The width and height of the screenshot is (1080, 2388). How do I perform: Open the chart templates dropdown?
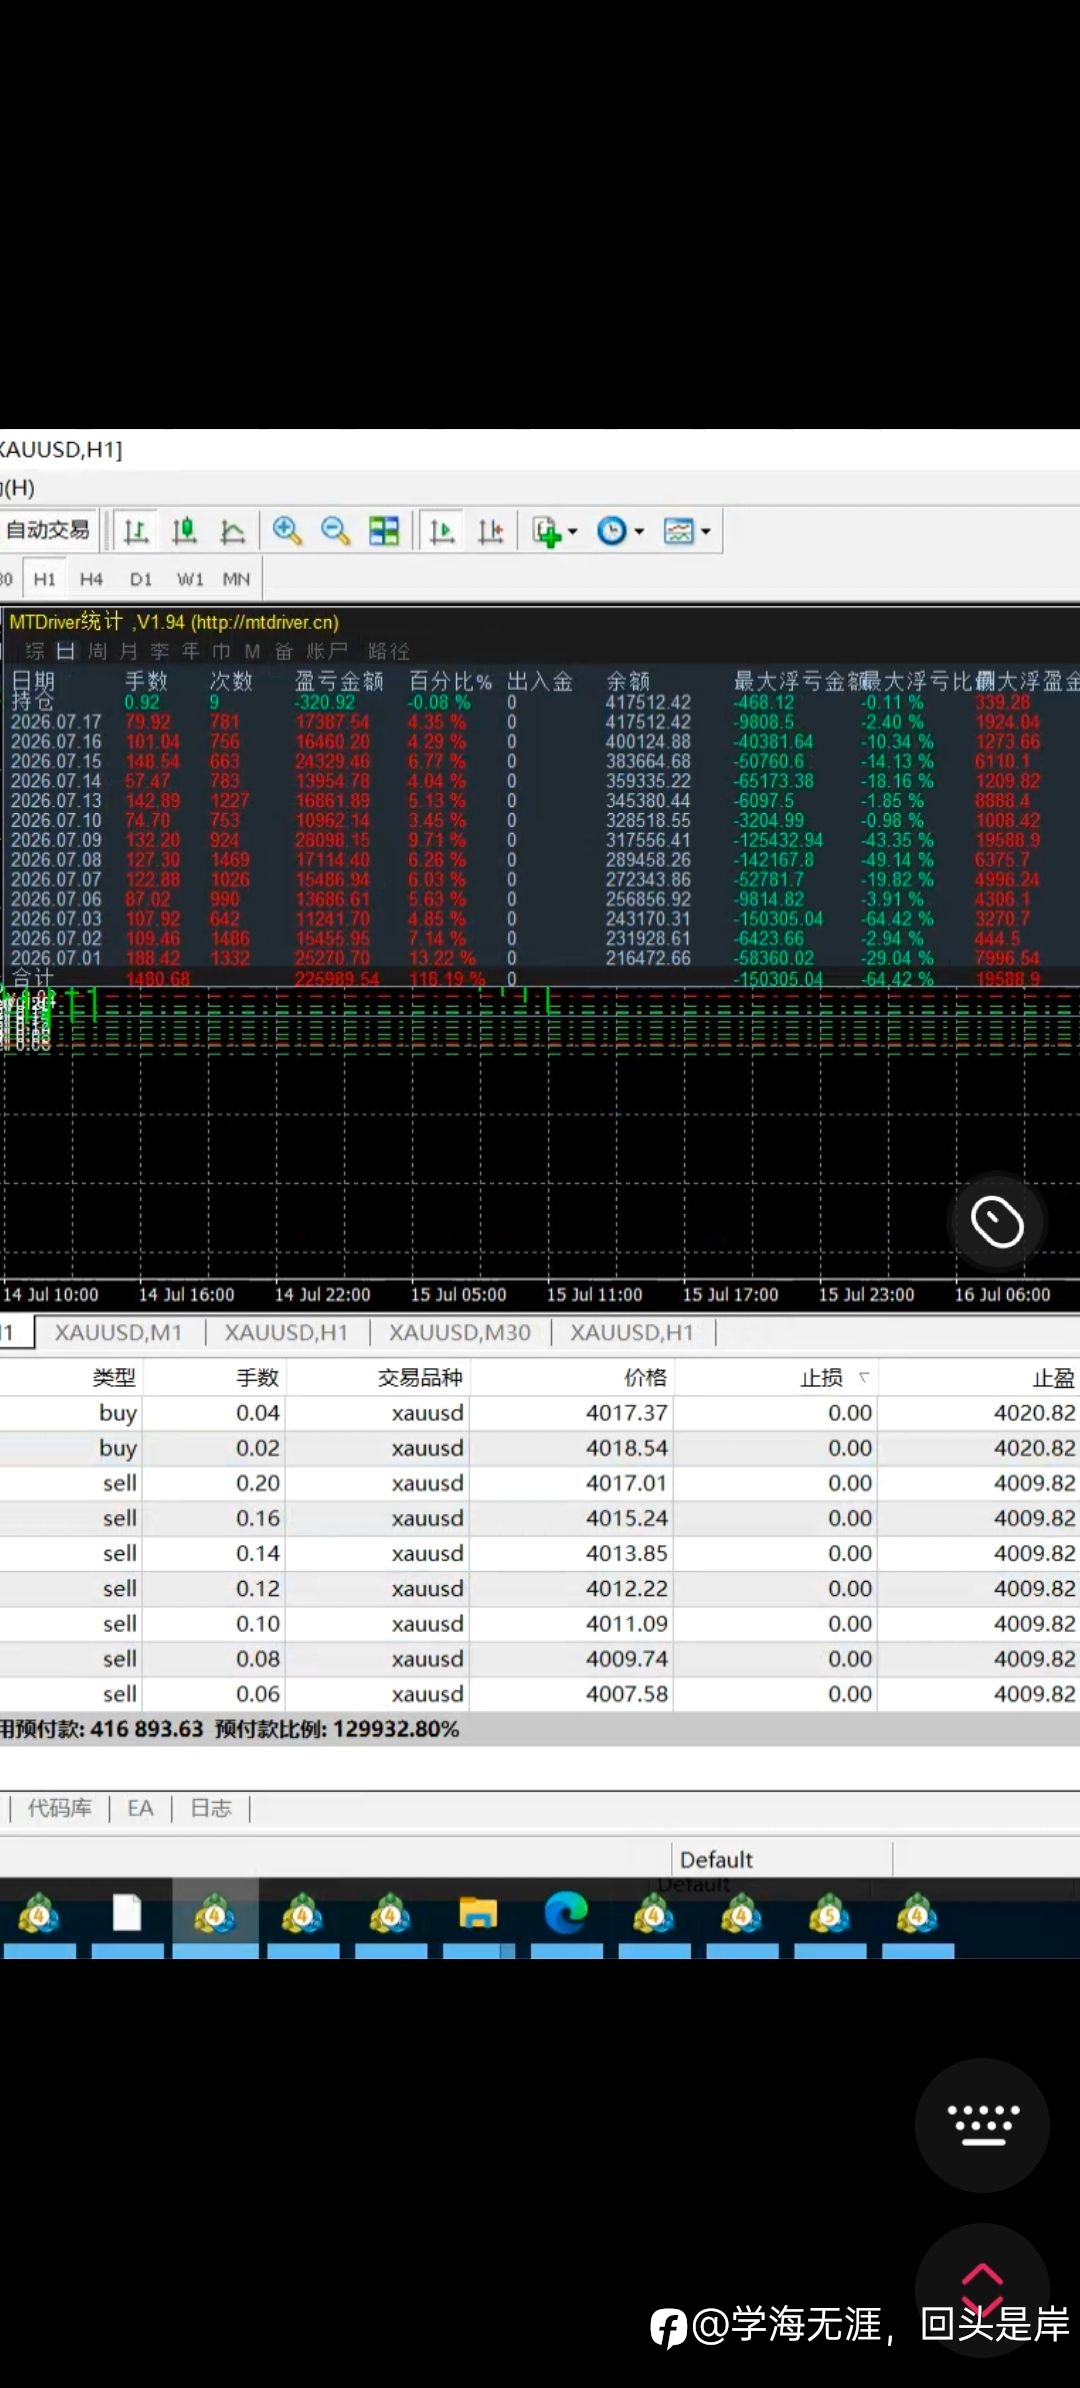click(706, 532)
